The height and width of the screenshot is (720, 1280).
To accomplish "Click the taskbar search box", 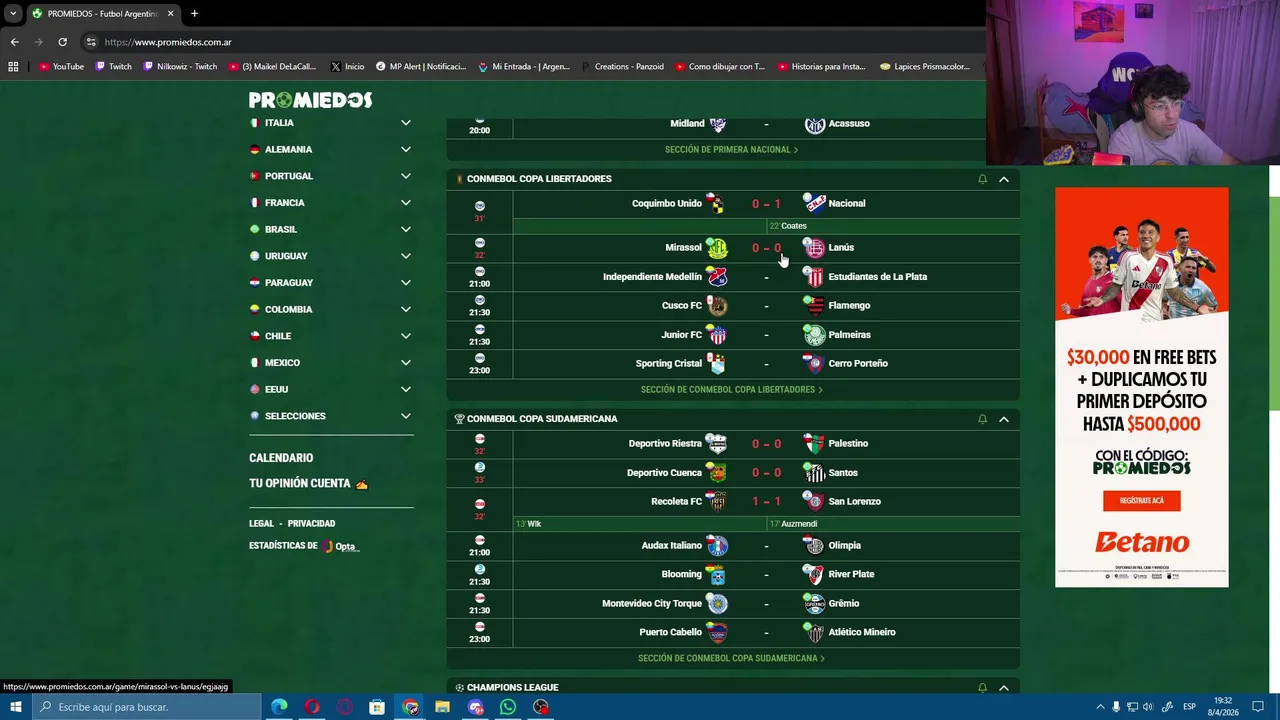I will point(146,707).
